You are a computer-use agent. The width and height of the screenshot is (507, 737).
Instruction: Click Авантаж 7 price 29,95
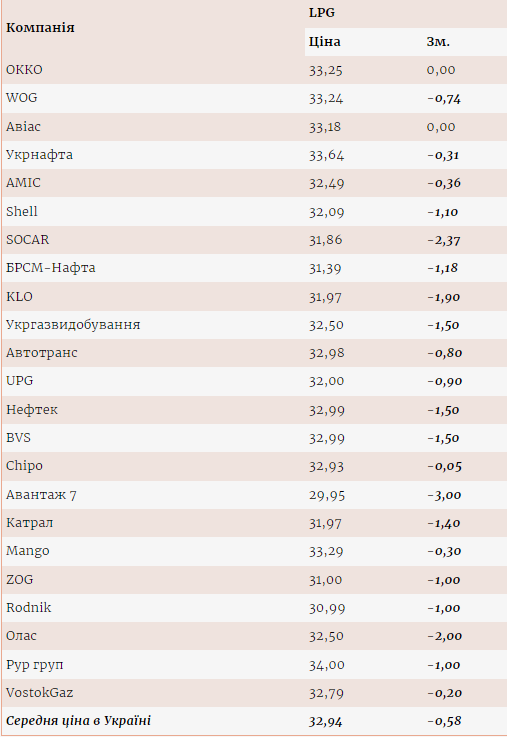[x=327, y=495]
